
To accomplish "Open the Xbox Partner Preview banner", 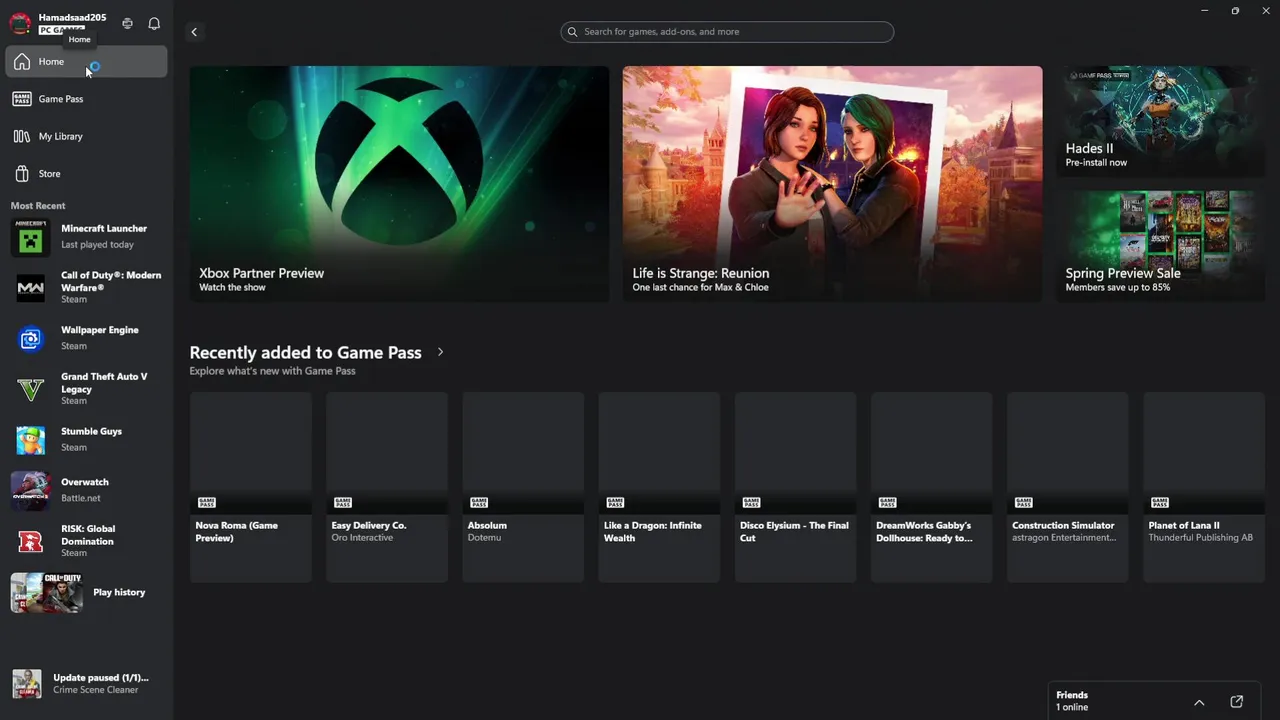I will pyautogui.click(x=399, y=184).
